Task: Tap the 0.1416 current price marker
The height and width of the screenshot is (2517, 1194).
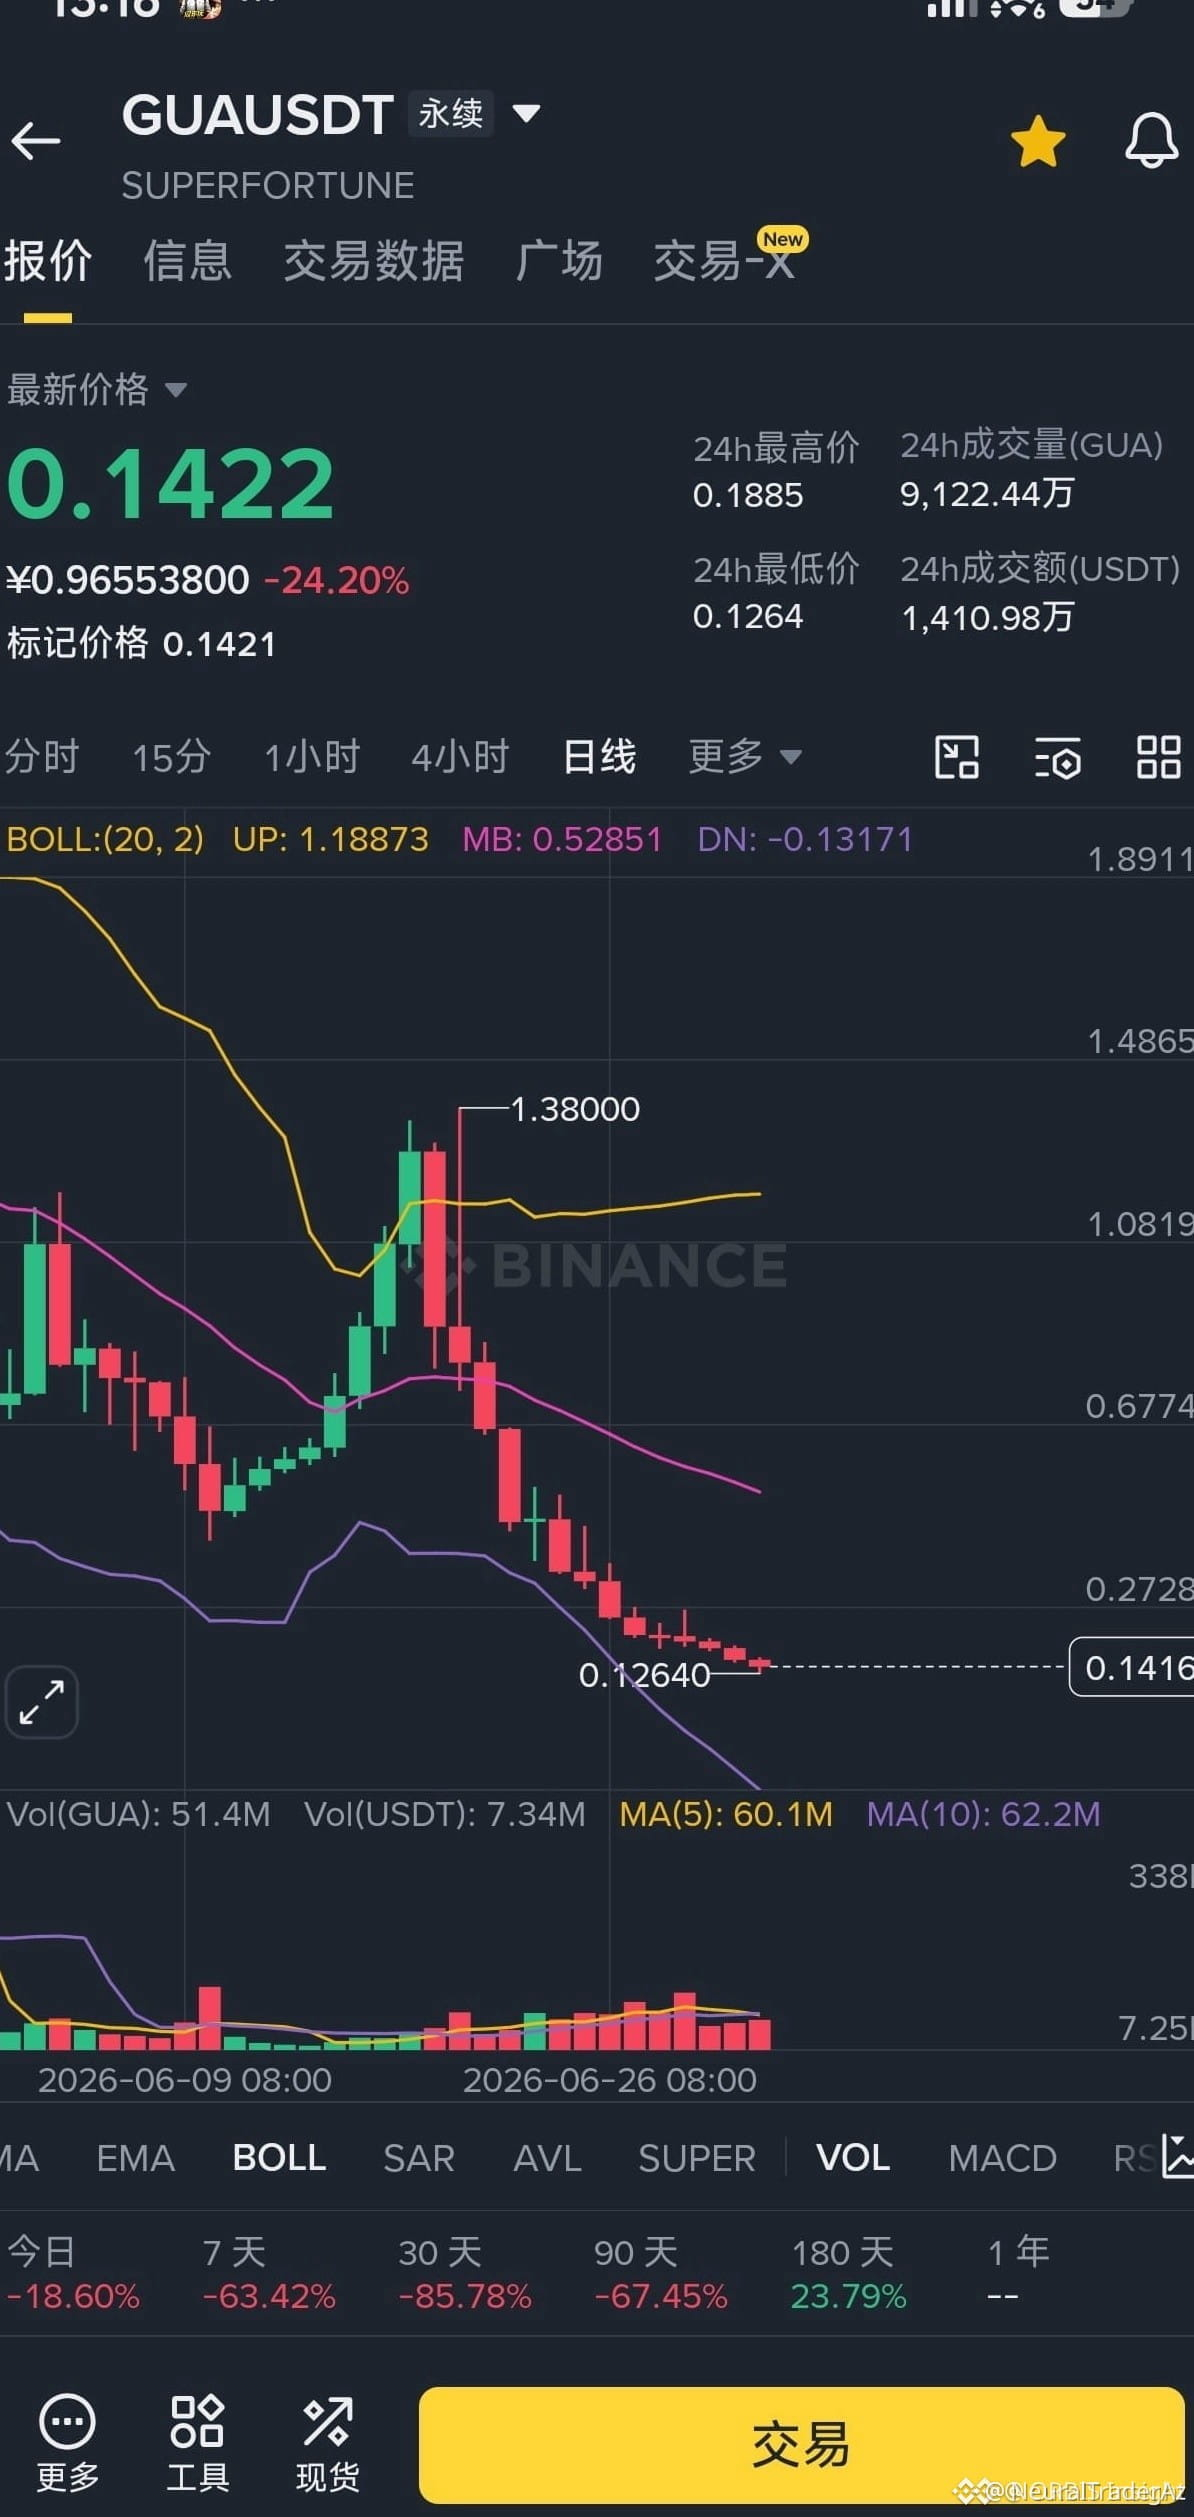Action: tap(1133, 1667)
